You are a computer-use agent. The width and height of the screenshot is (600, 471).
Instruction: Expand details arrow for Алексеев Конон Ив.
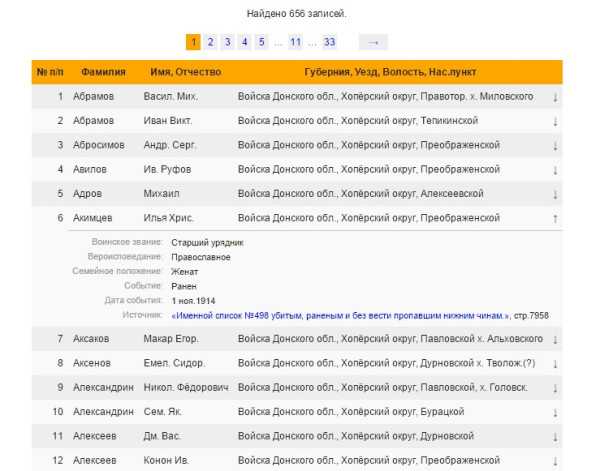point(555,461)
